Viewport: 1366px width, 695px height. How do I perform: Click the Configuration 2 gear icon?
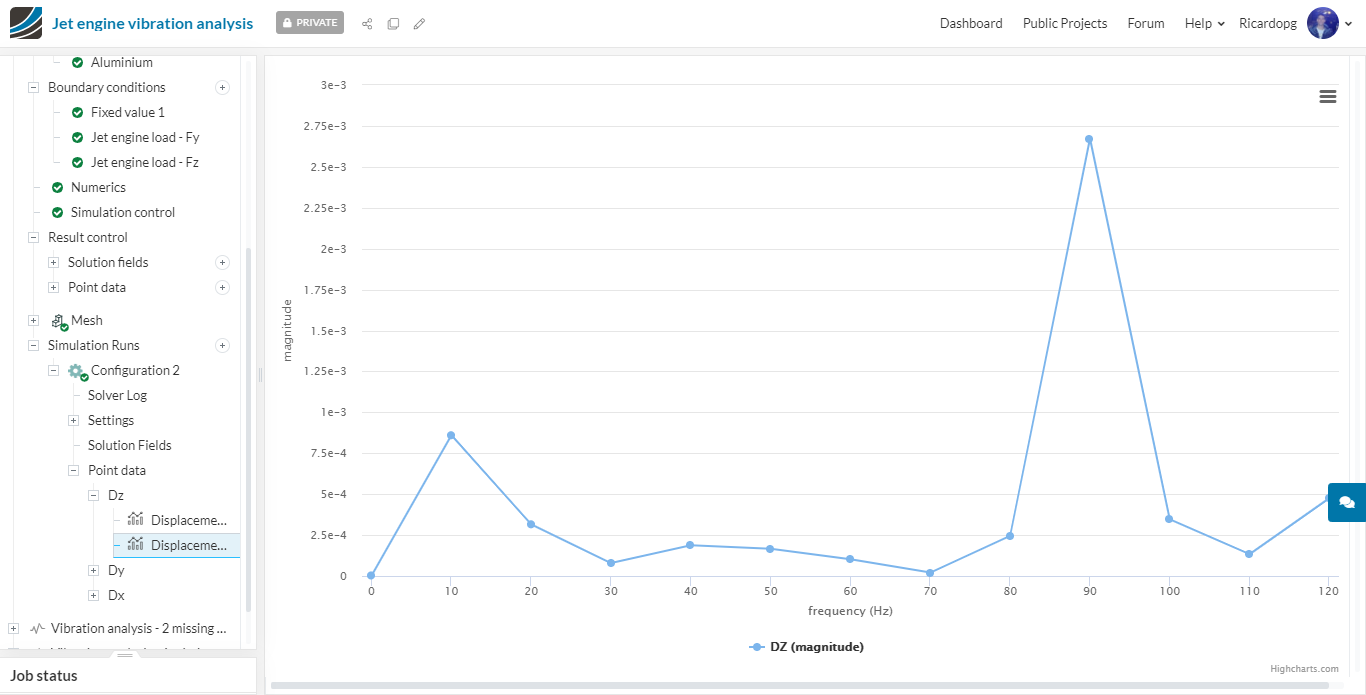pyautogui.click(x=77, y=371)
